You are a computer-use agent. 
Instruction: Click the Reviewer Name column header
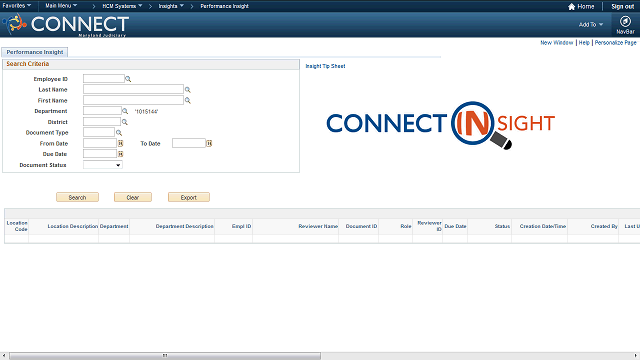[x=318, y=226]
